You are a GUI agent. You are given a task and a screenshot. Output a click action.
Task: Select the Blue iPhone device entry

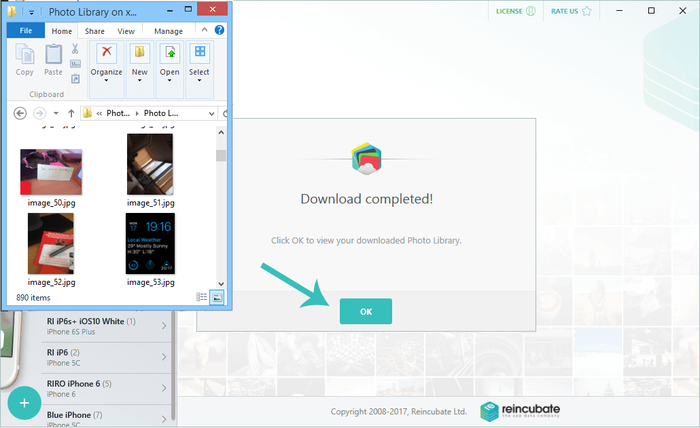tap(107, 416)
